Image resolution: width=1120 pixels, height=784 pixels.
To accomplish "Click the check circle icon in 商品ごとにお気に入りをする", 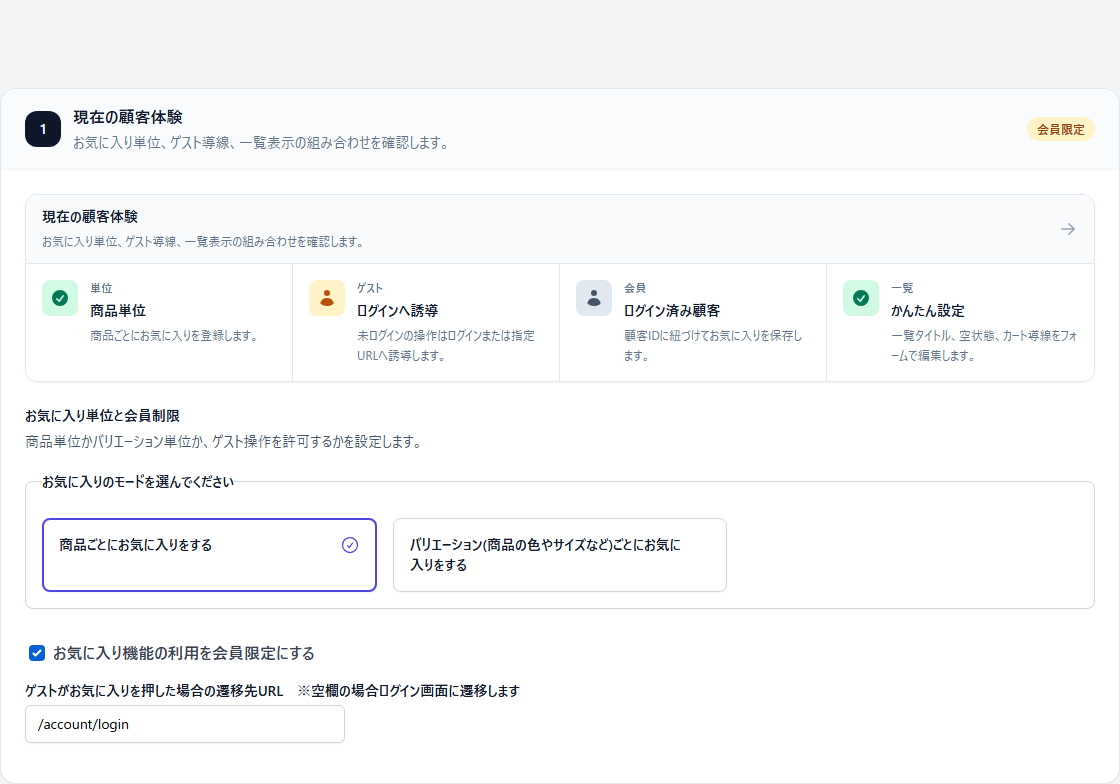I will pyautogui.click(x=350, y=546).
